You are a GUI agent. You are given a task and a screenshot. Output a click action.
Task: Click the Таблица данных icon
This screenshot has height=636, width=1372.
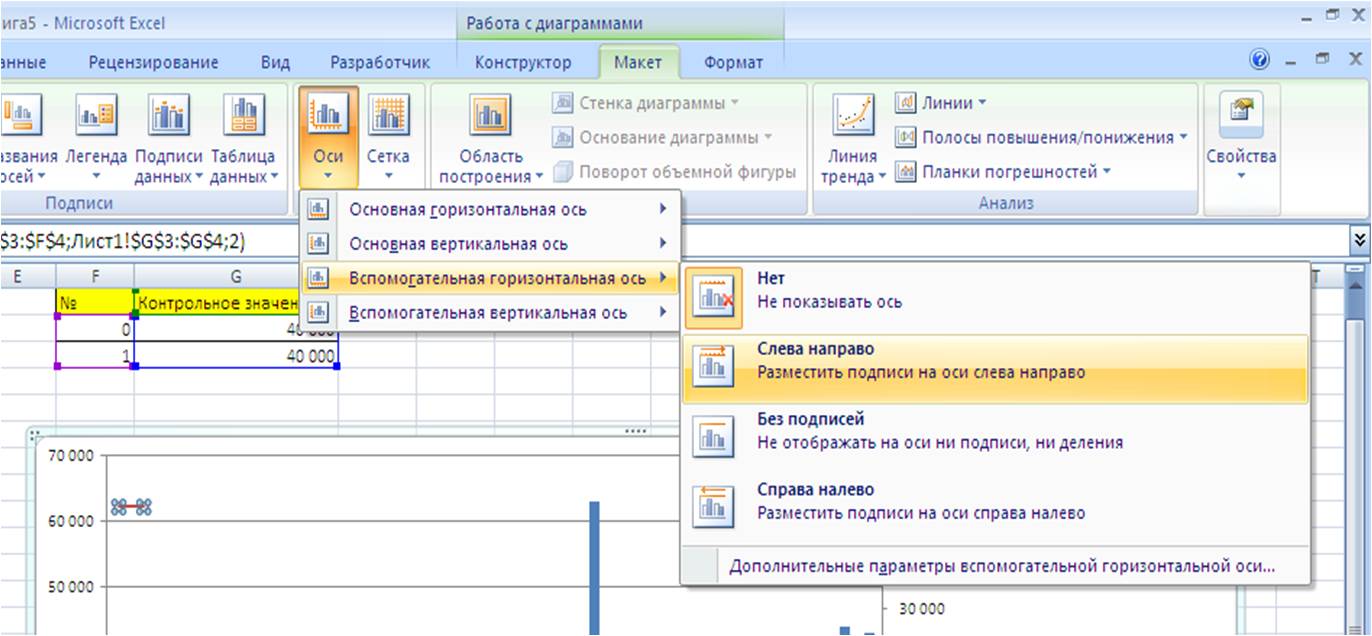coord(243,114)
